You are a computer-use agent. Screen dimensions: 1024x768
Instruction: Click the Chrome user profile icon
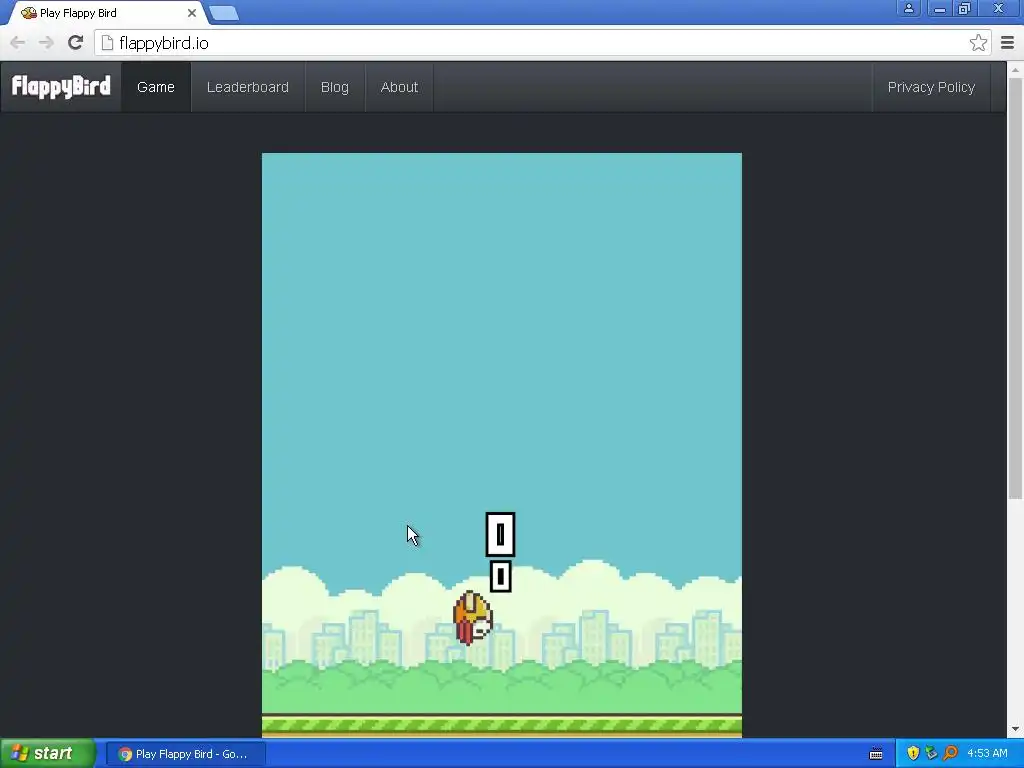pos(908,8)
